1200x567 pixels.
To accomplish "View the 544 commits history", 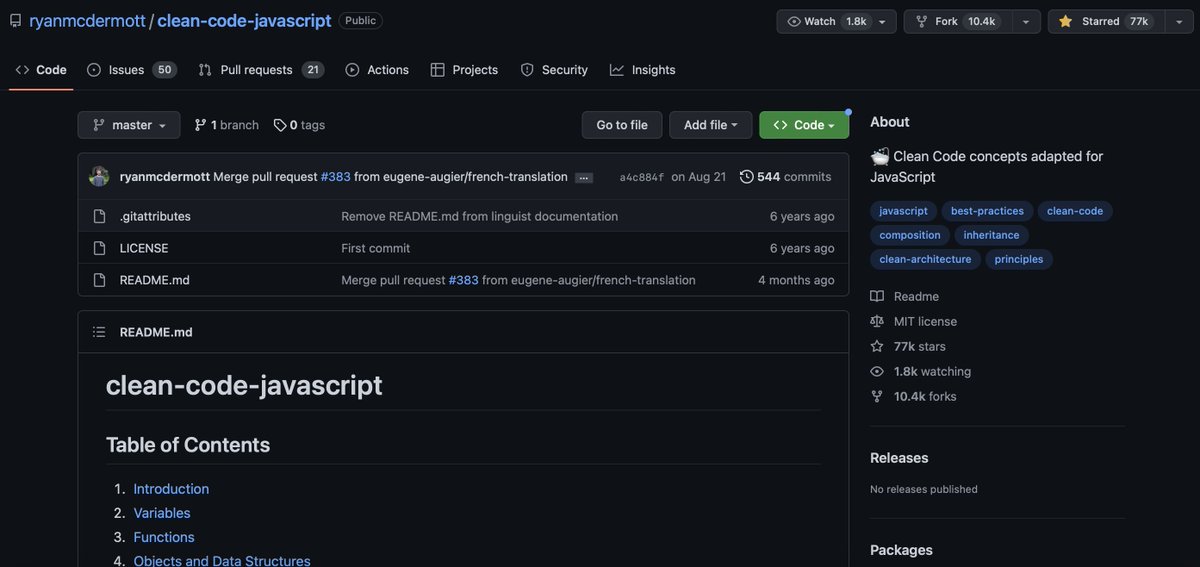I will click(785, 177).
